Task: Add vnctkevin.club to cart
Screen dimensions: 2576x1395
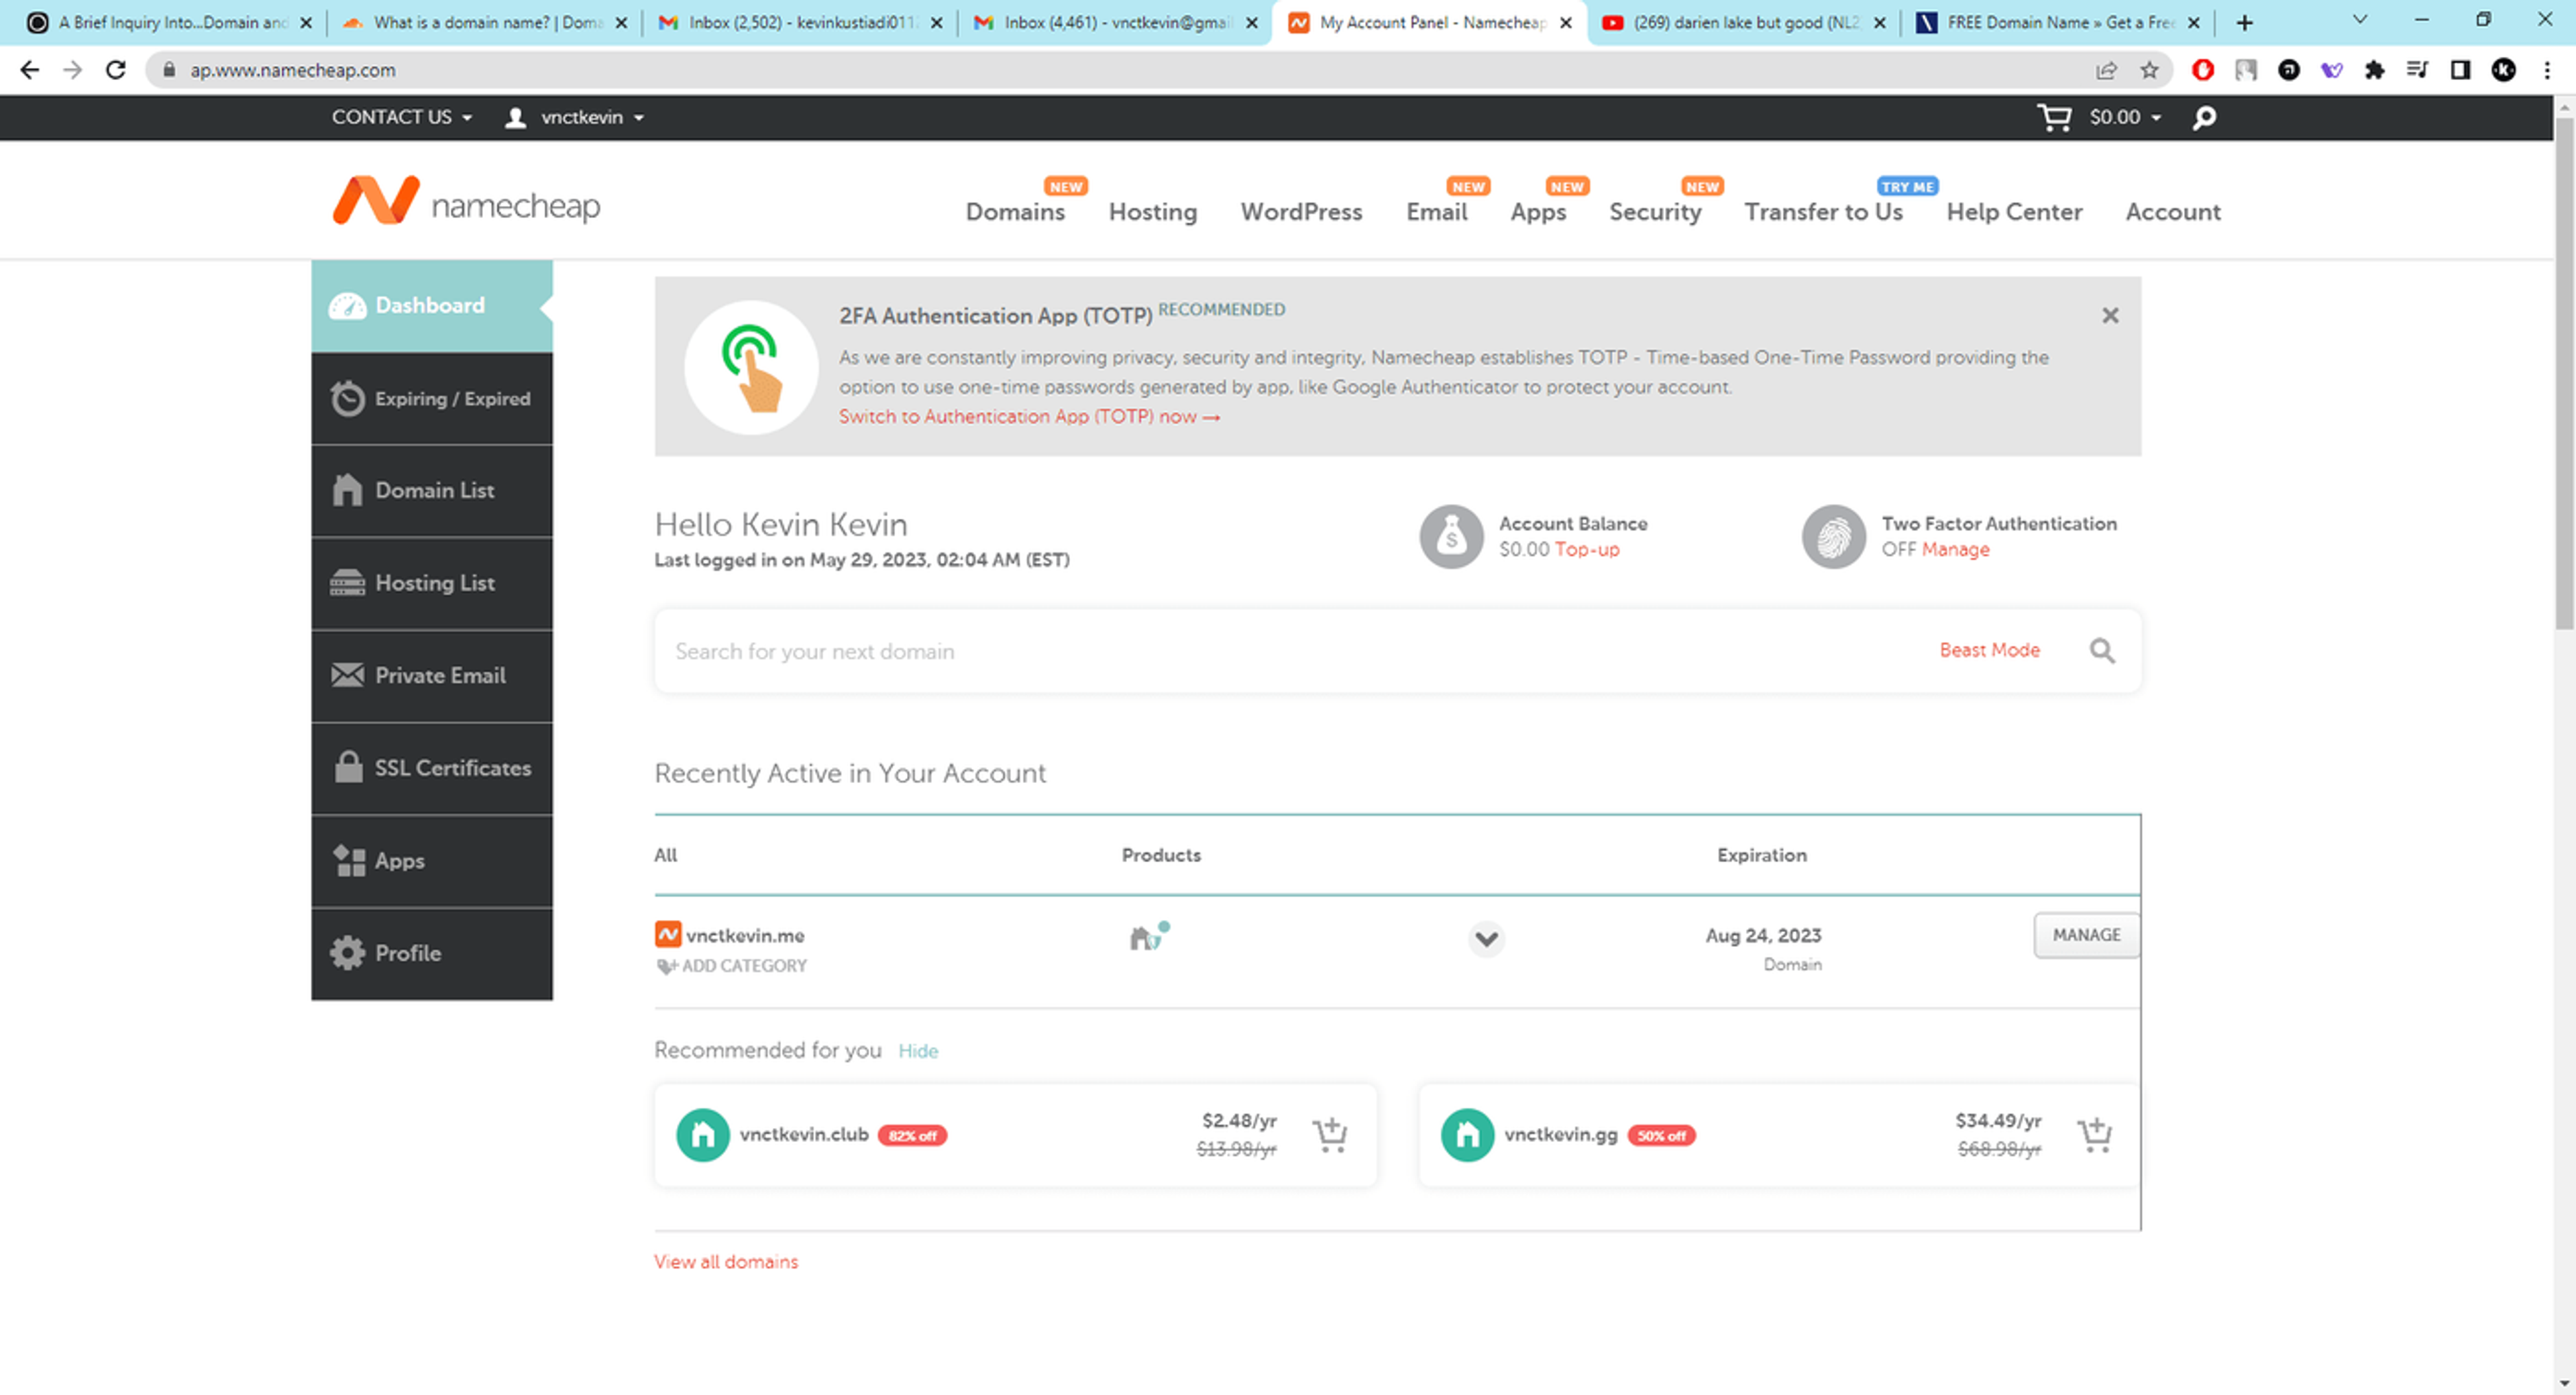Action: click(x=1330, y=1134)
